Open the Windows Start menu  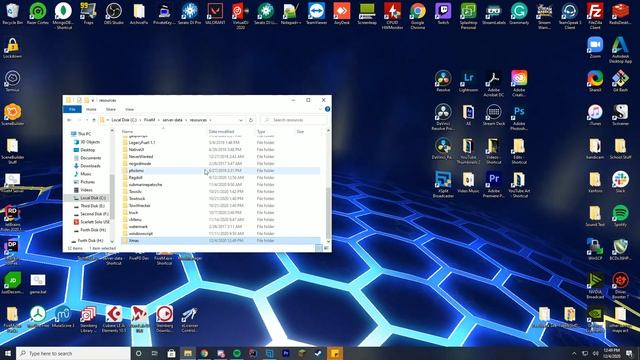(x=8, y=353)
